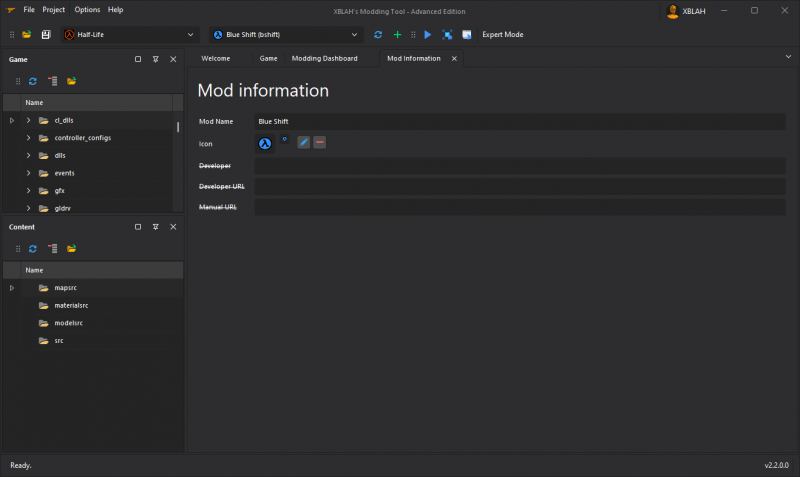Screen dimensions: 800x477
Task: Select the mapsrc folder
Action: (65, 288)
